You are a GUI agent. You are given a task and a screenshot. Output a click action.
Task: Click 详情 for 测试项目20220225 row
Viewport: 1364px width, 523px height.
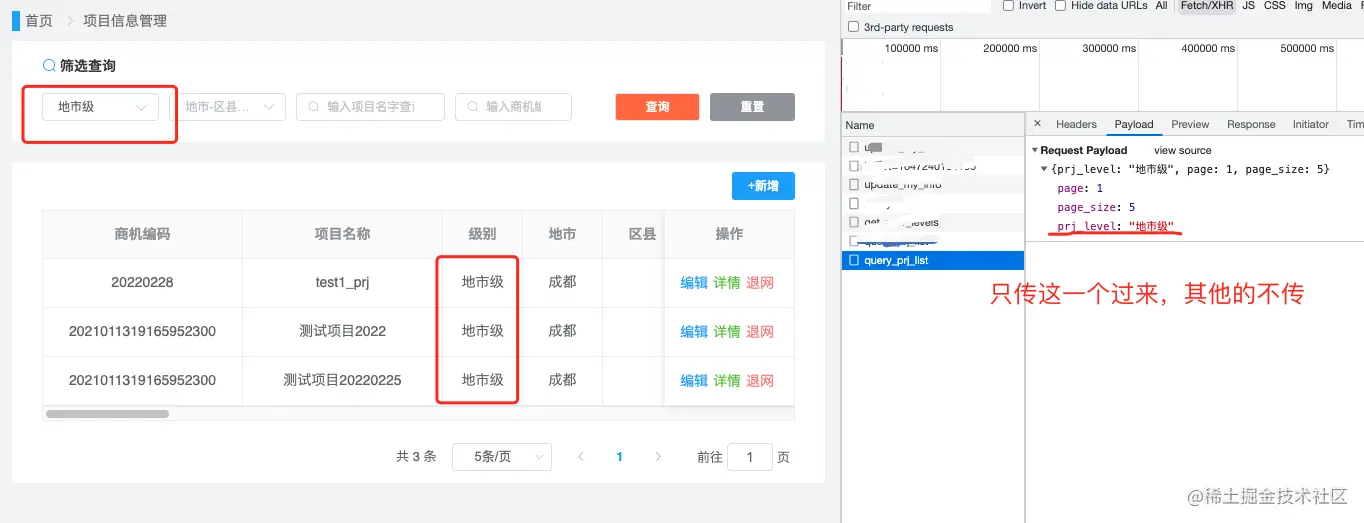[727, 381]
